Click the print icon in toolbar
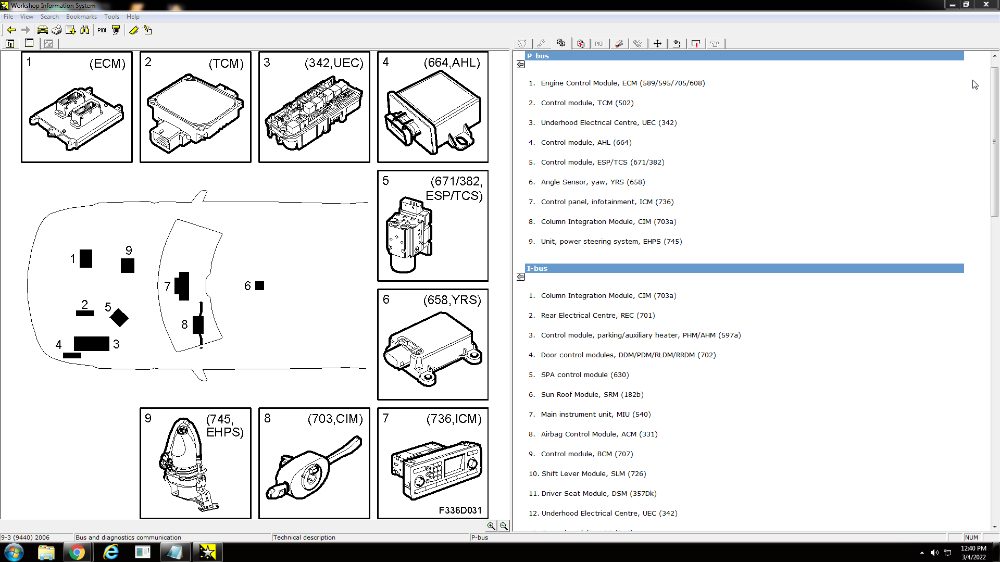Screen dimensions: 1000x562 tap(57, 30)
